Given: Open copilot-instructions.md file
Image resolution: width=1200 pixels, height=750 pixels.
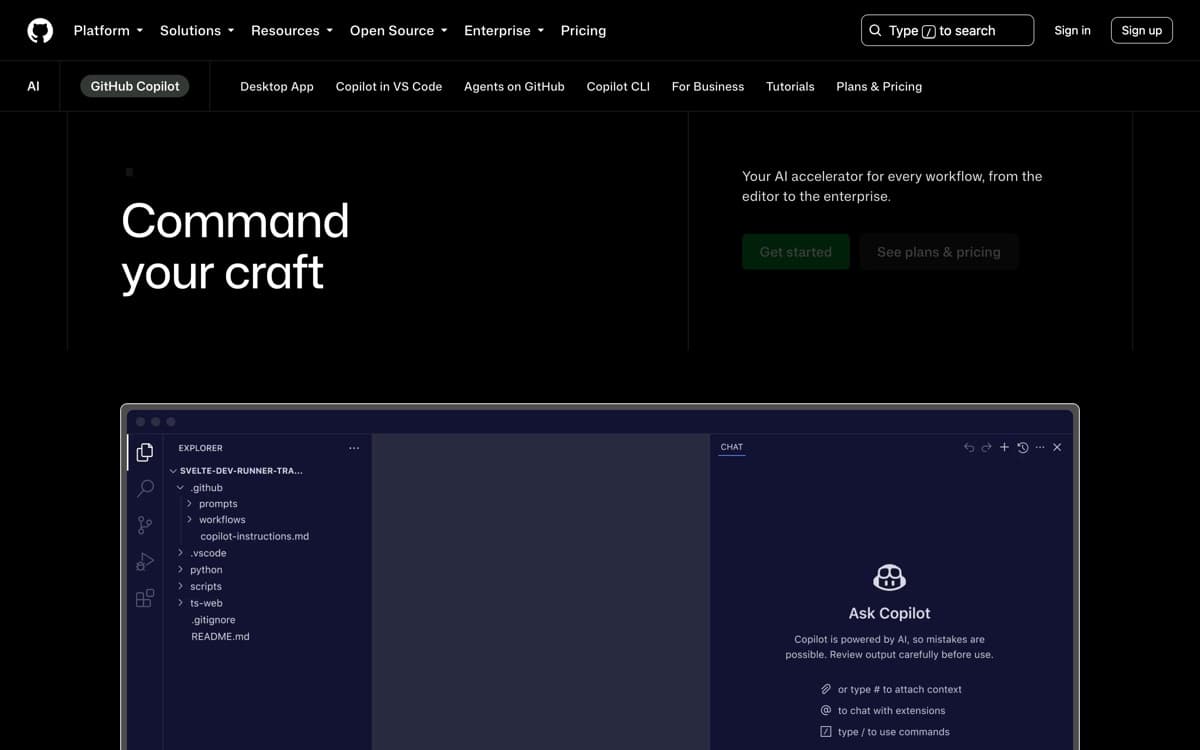Looking at the screenshot, I should click(x=255, y=536).
